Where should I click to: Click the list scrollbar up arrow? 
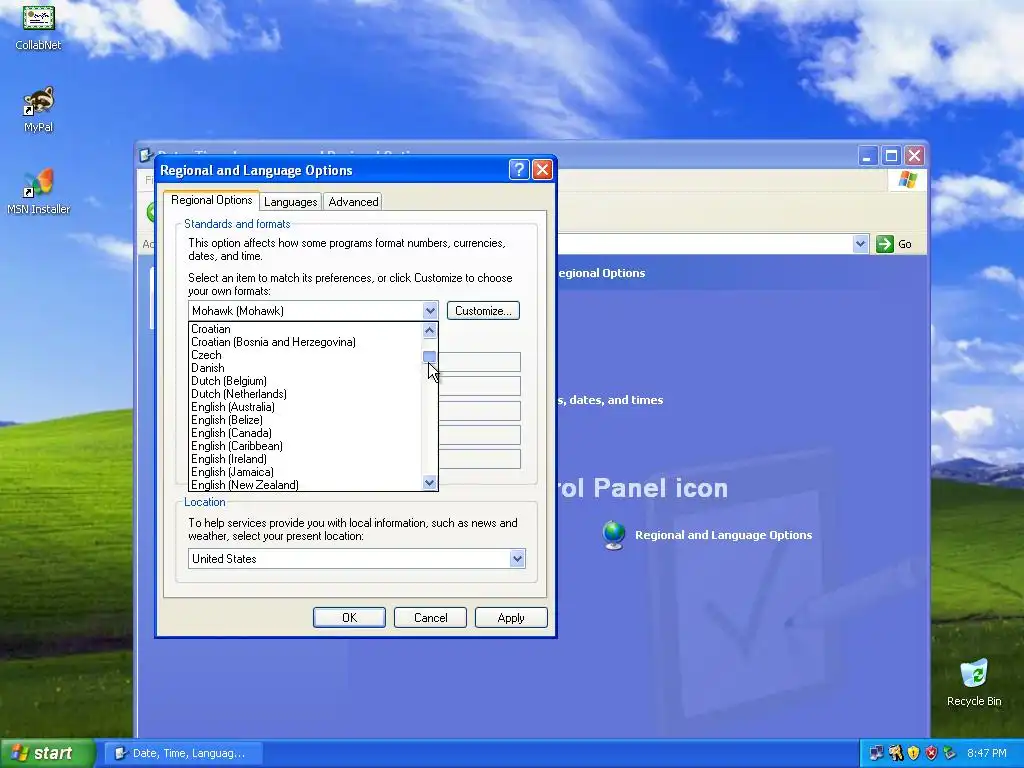429,330
